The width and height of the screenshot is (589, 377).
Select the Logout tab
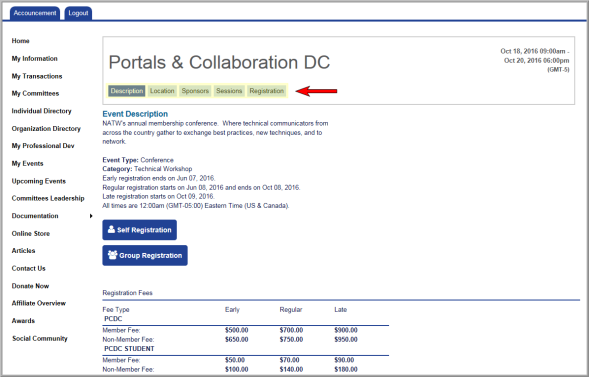pyautogui.click(x=78, y=13)
